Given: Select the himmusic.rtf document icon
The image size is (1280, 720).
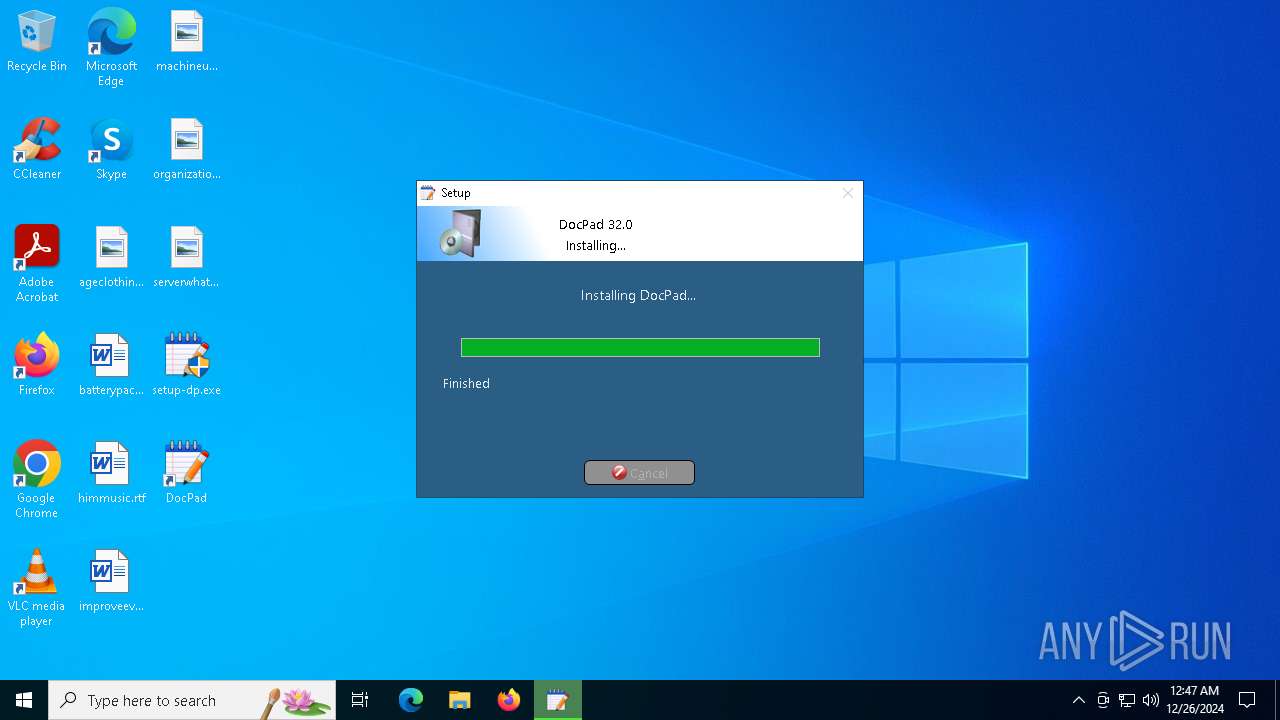Looking at the screenshot, I should tap(111, 474).
